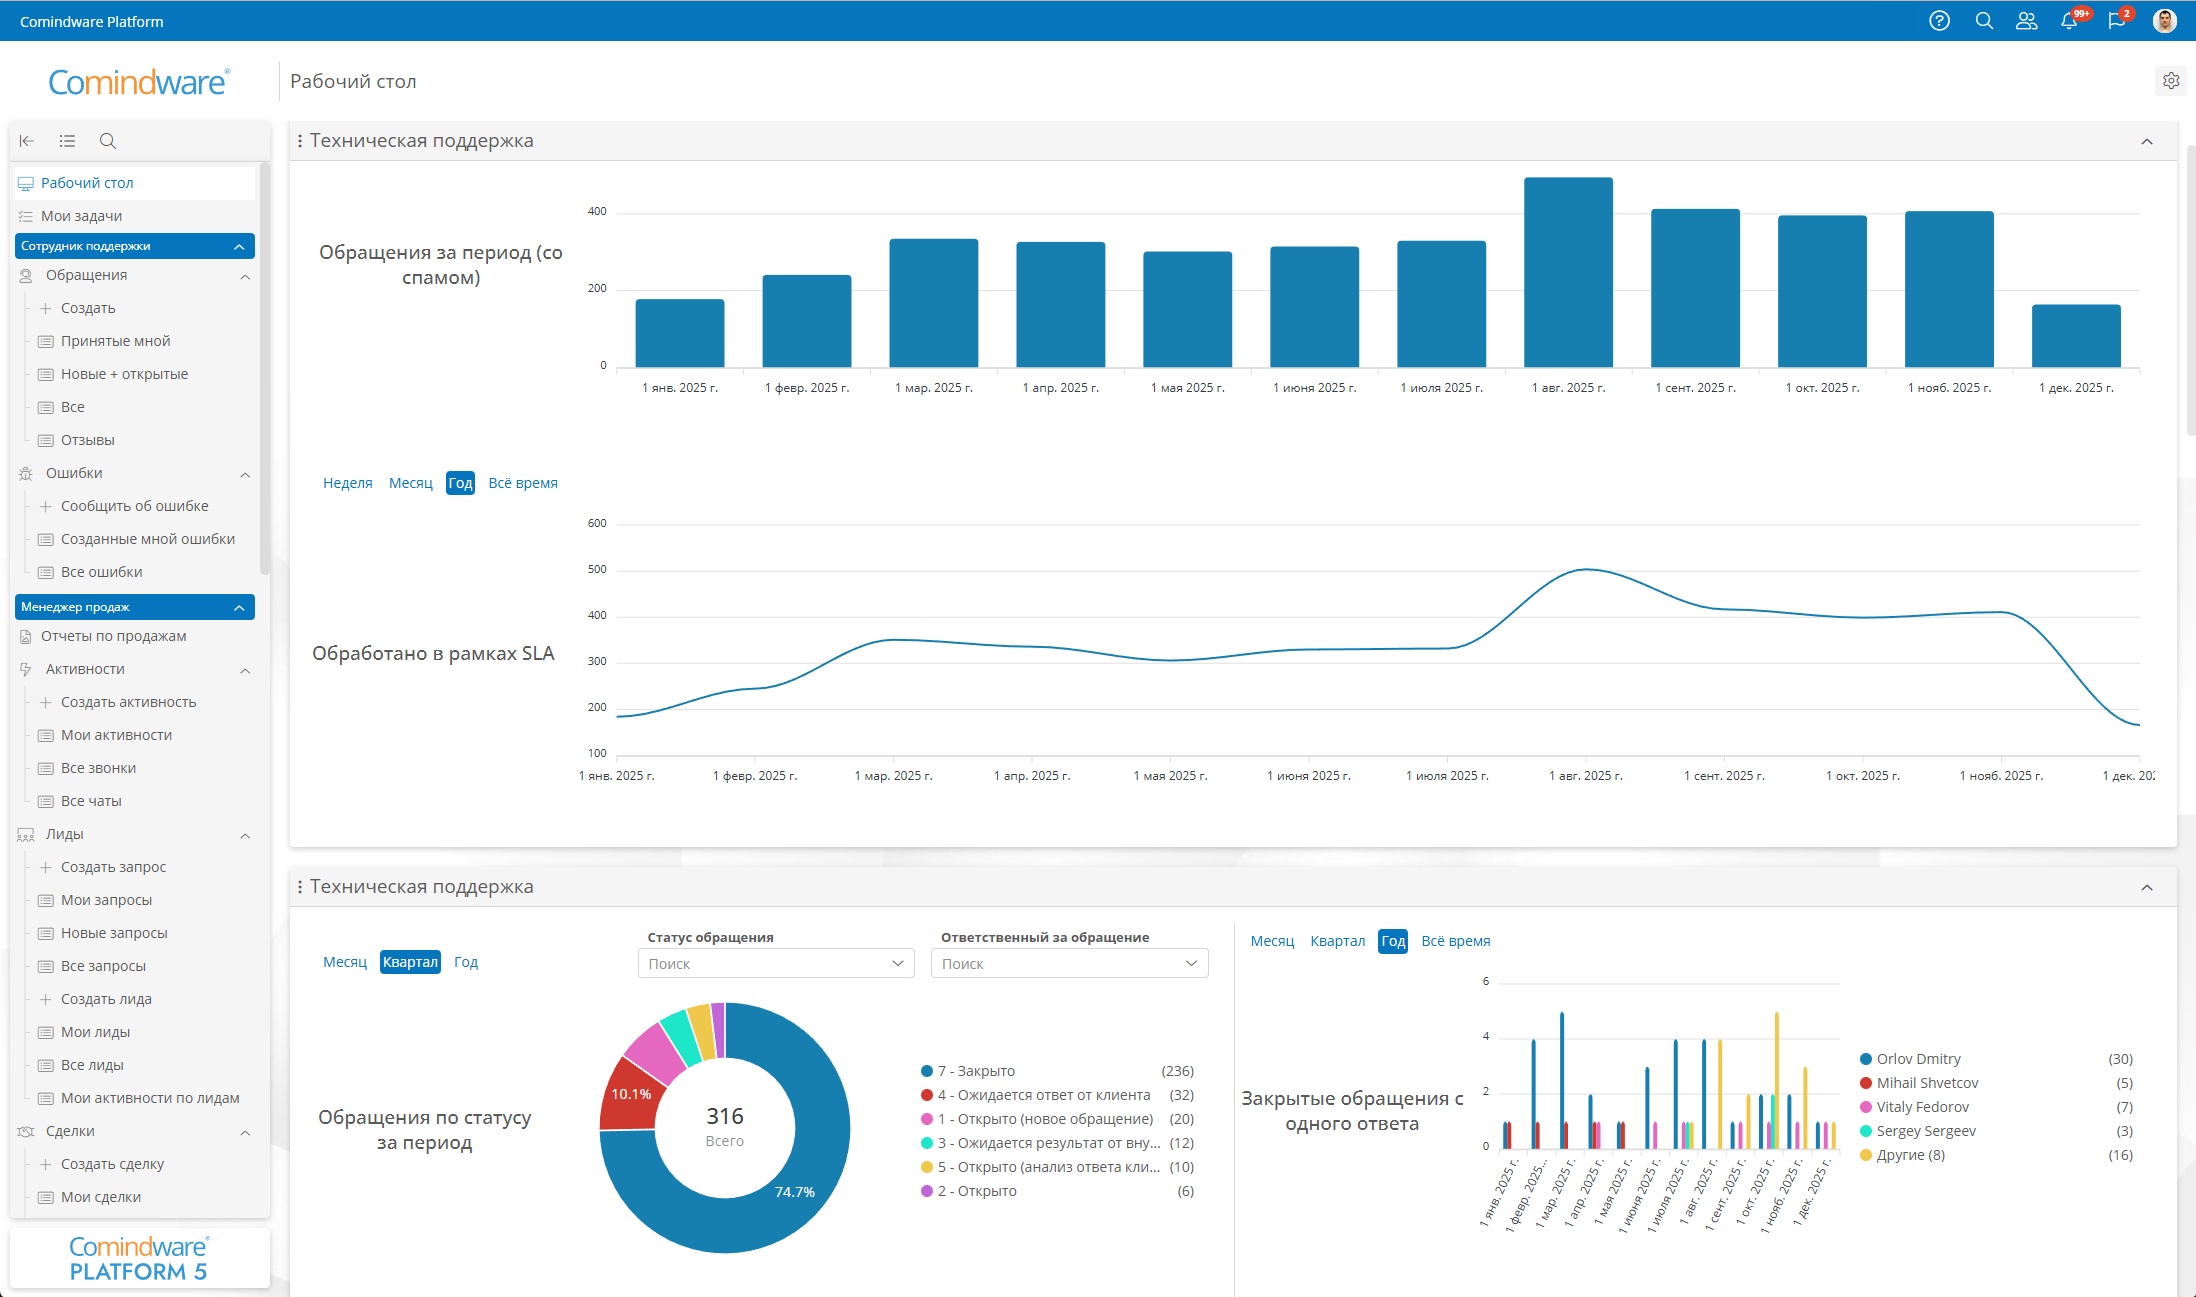Collapse the navigation sidebar arrow icon
2196x1297 pixels.
click(x=27, y=141)
